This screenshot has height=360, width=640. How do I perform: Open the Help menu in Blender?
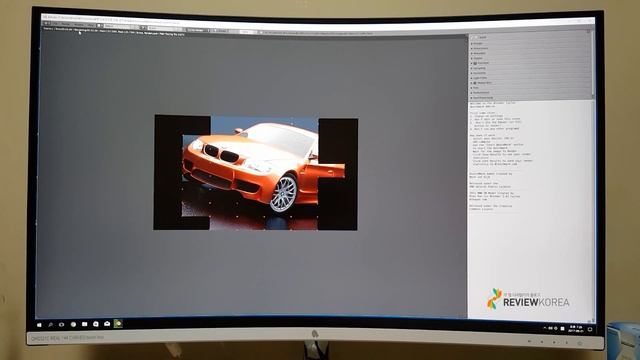coord(90,25)
